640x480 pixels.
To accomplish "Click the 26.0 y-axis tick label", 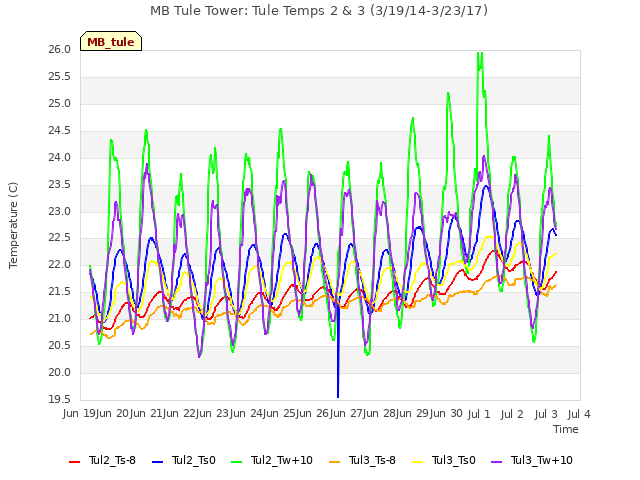I will pyautogui.click(x=60, y=49).
